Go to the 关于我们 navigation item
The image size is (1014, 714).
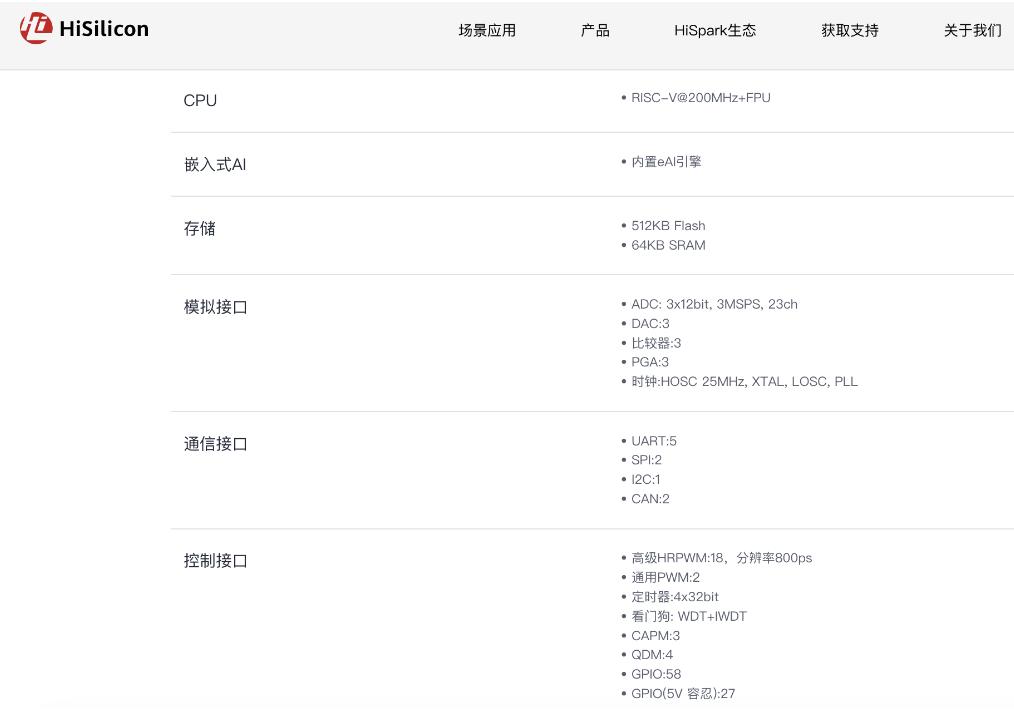click(x=972, y=30)
